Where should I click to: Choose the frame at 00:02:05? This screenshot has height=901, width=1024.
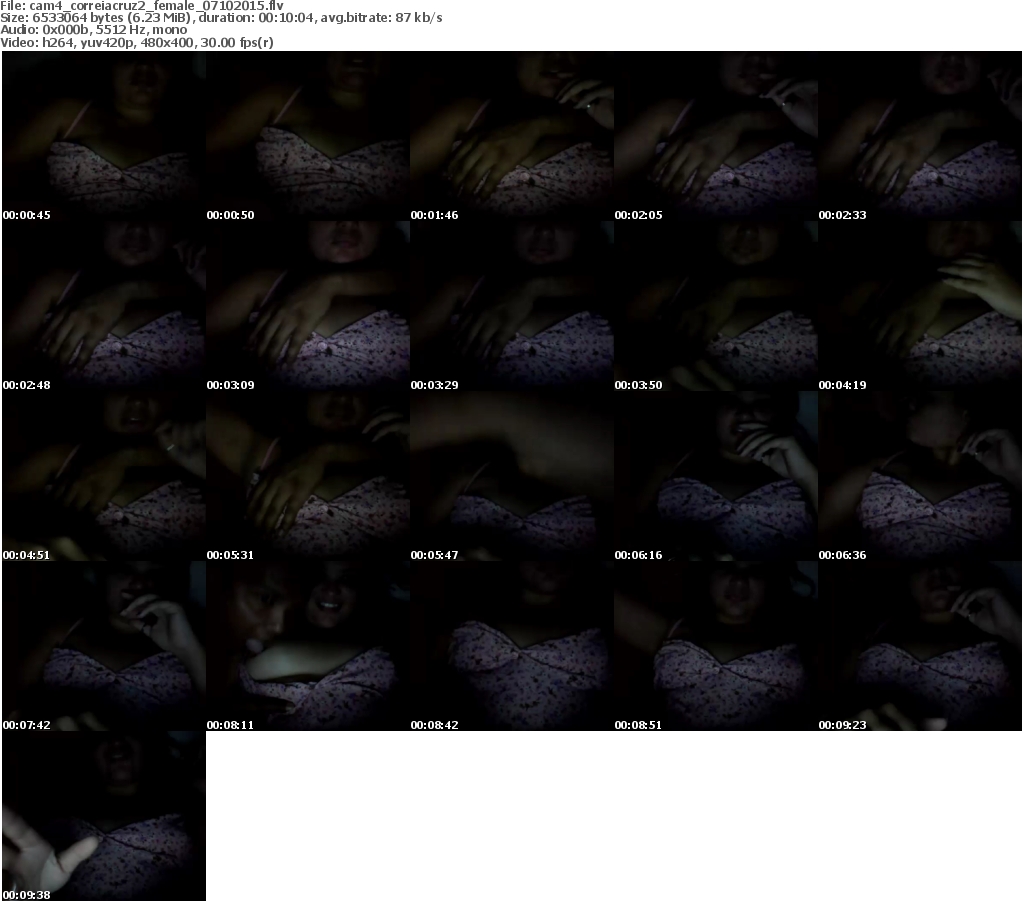(x=716, y=136)
